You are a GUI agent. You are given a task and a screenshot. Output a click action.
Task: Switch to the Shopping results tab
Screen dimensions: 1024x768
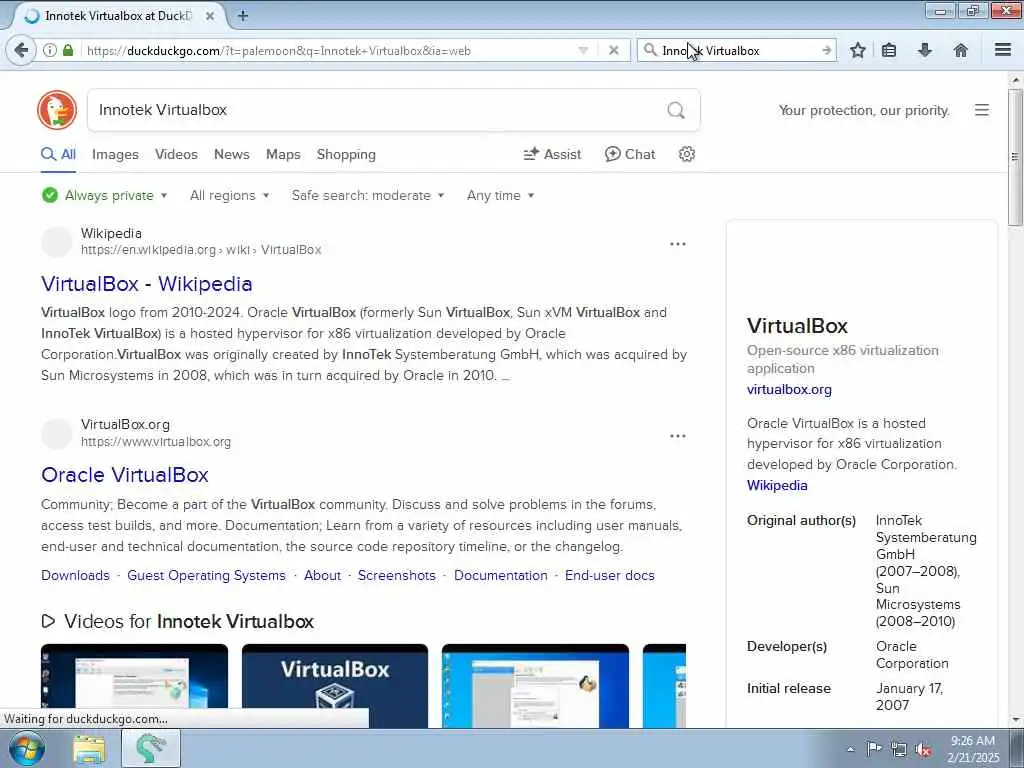click(x=346, y=154)
